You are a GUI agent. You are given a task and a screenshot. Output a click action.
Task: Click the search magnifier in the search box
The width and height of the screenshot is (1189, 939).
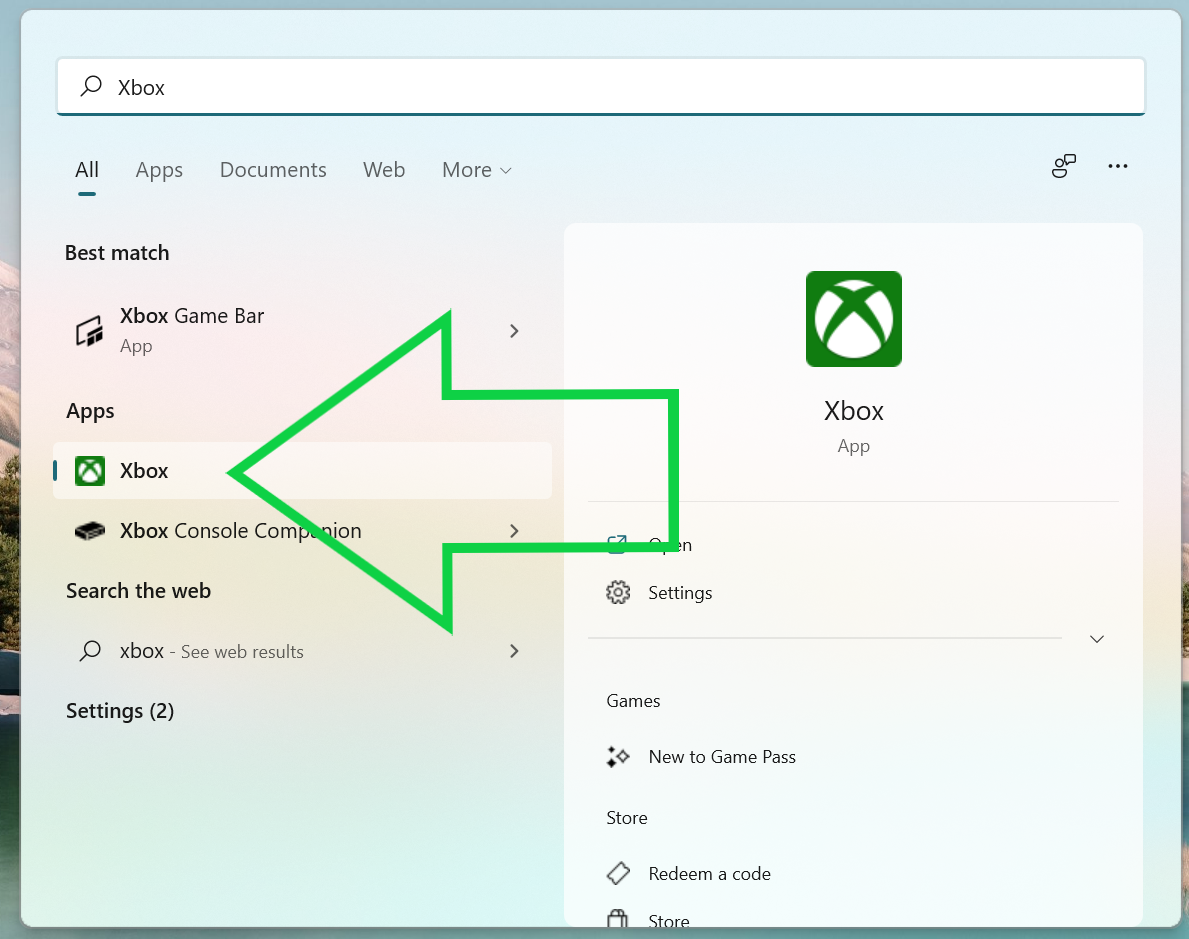click(89, 87)
